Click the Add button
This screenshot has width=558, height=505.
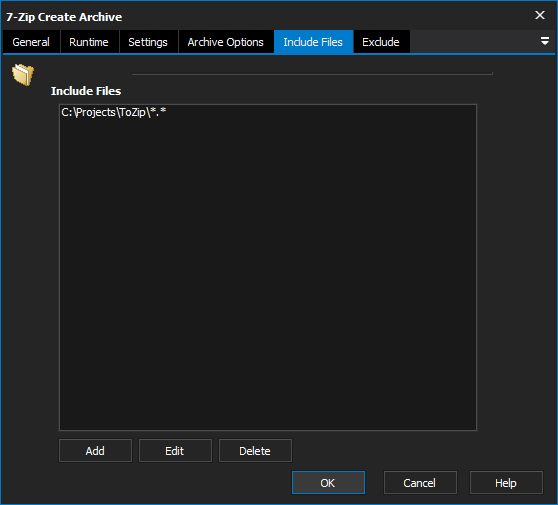(95, 451)
